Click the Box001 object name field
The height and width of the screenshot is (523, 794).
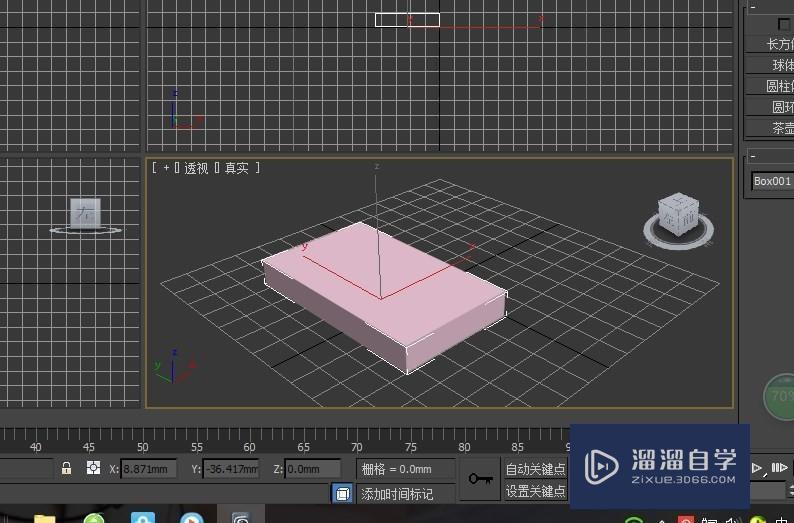click(772, 181)
